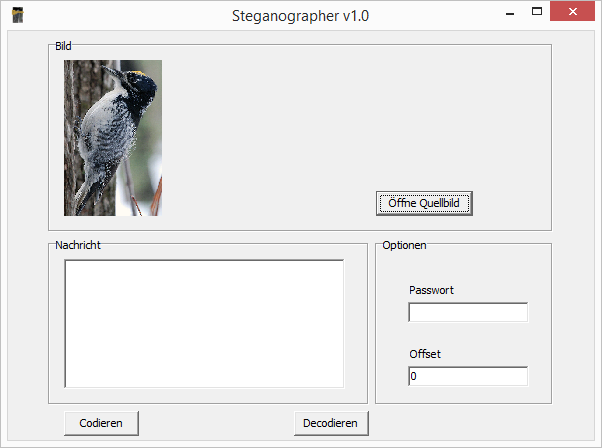This screenshot has width=602, height=448.
Task: Click the Steganographer v1.0 title text
Action: pyautogui.click(x=300, y=16)
